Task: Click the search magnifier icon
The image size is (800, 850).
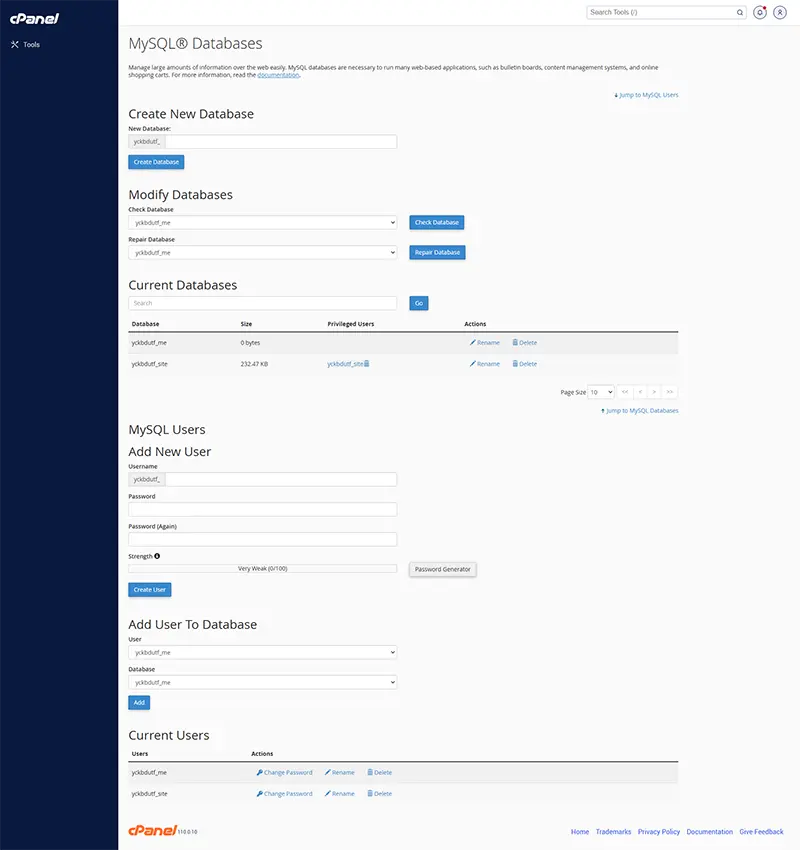Action: [740, 12]
